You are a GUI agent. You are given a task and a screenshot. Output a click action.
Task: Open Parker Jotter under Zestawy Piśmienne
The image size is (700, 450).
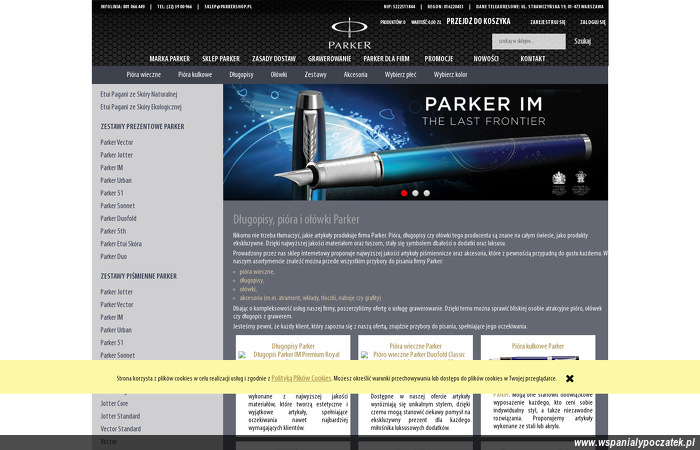click(116, 292)
